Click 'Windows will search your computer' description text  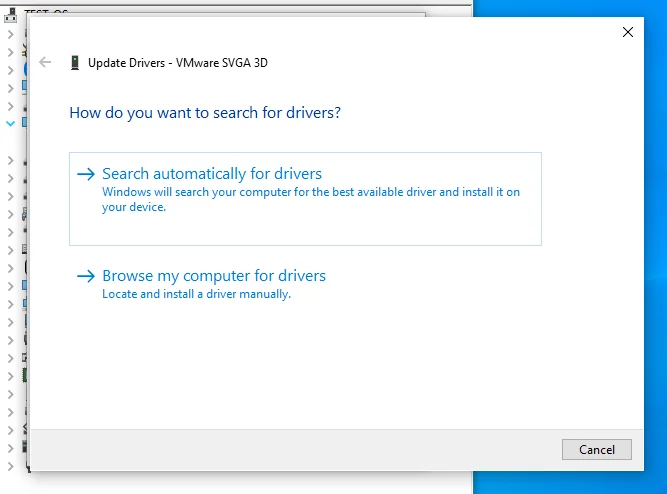coord(311,199)
